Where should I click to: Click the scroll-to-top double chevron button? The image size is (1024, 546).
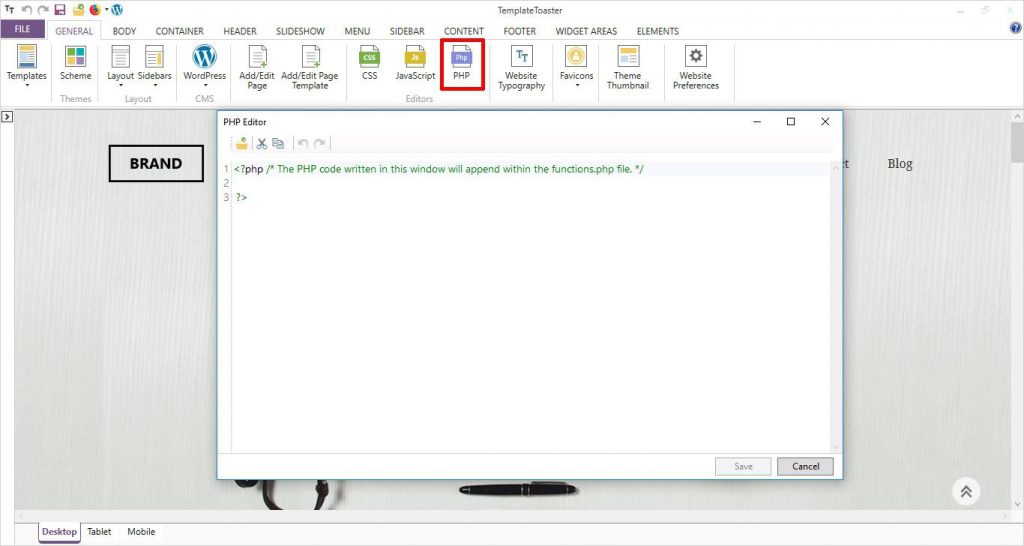pyautogui.click(x=966, y=492)
